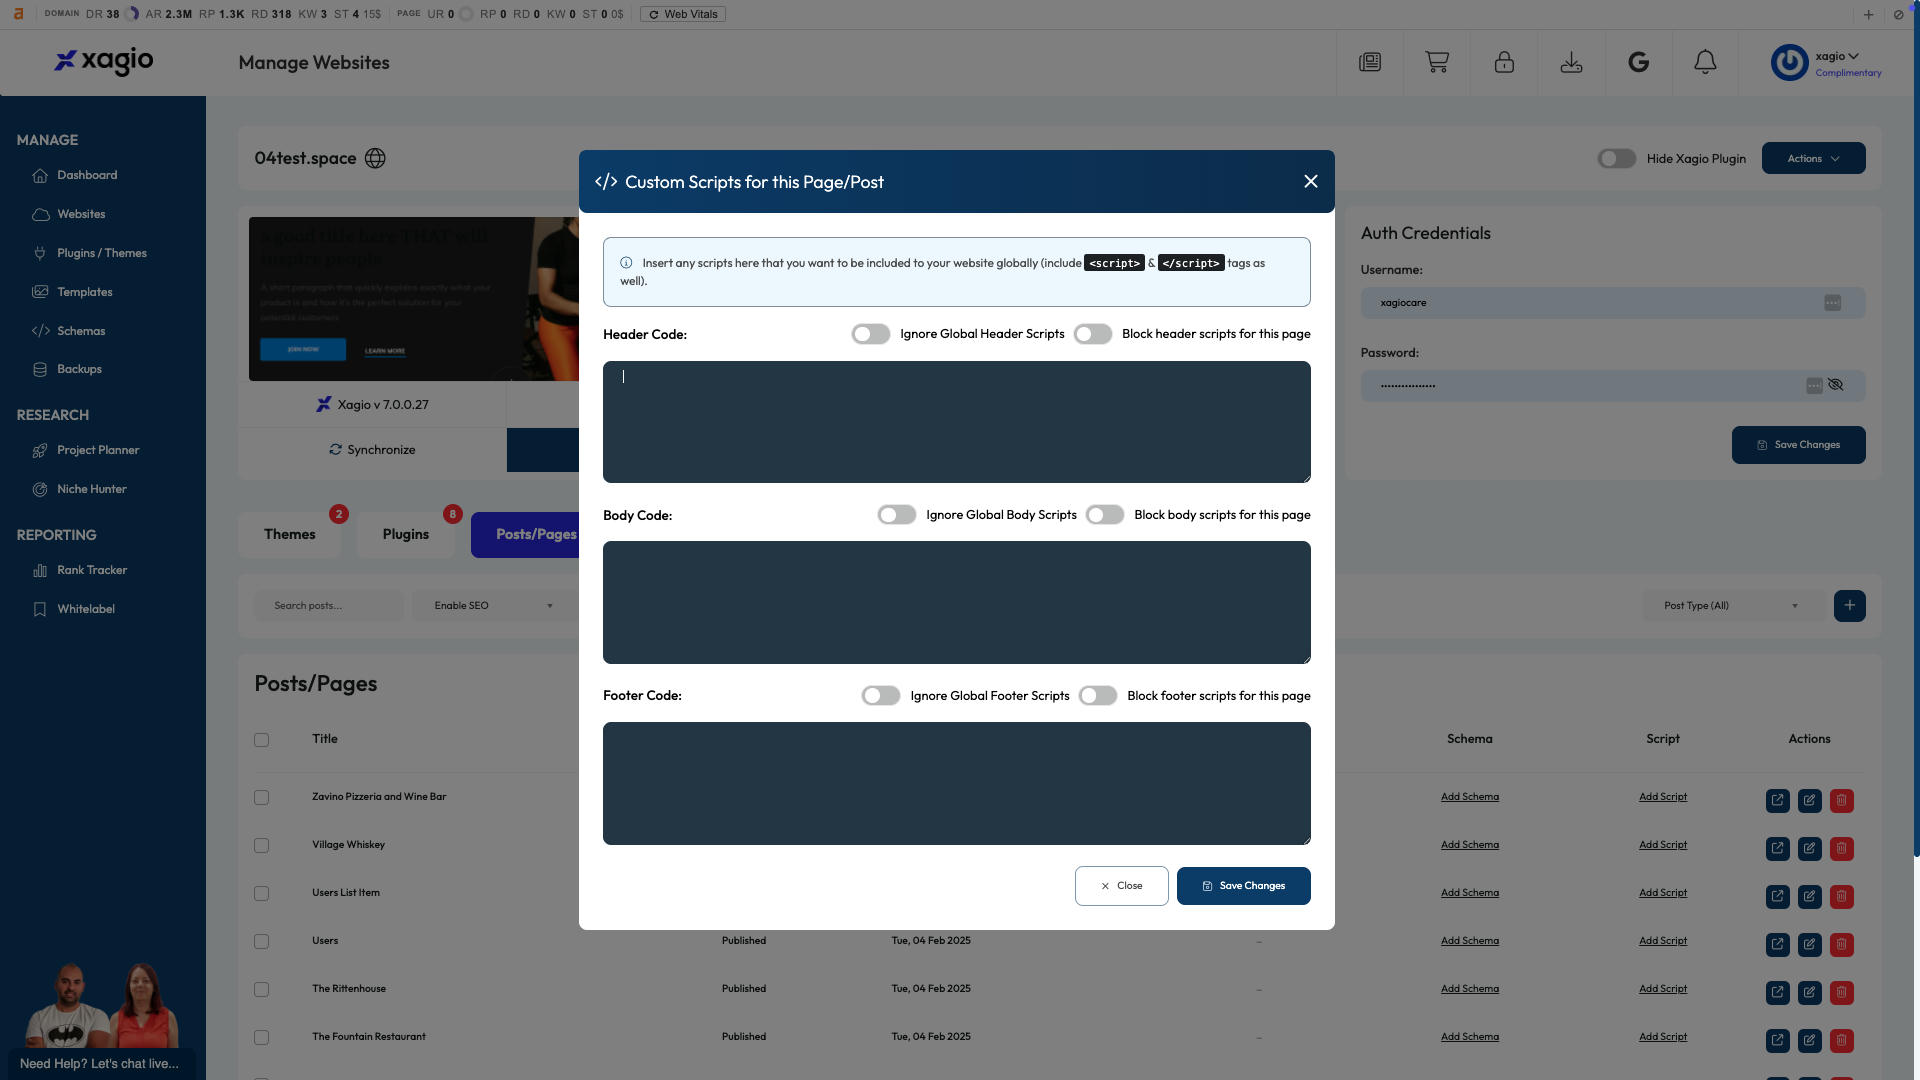
Task: Open Rank Tracker in sidebar
Action: point(92,570)
